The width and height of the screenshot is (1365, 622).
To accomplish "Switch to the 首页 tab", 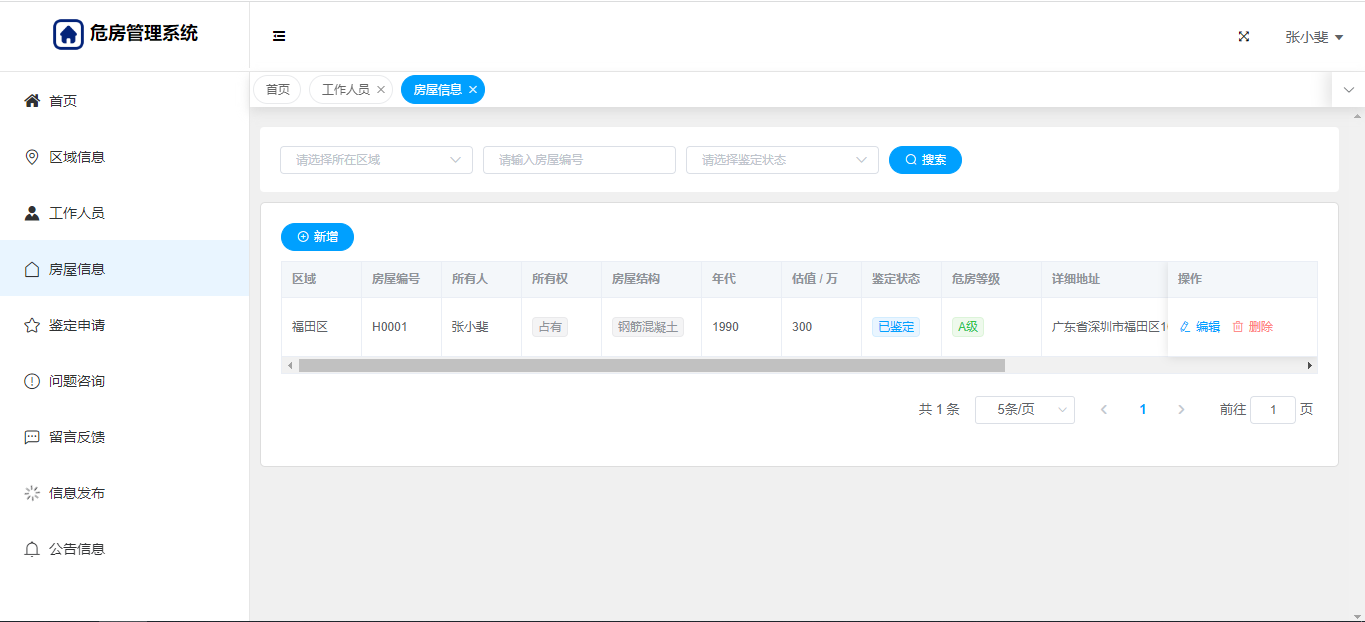I will 277,90.
